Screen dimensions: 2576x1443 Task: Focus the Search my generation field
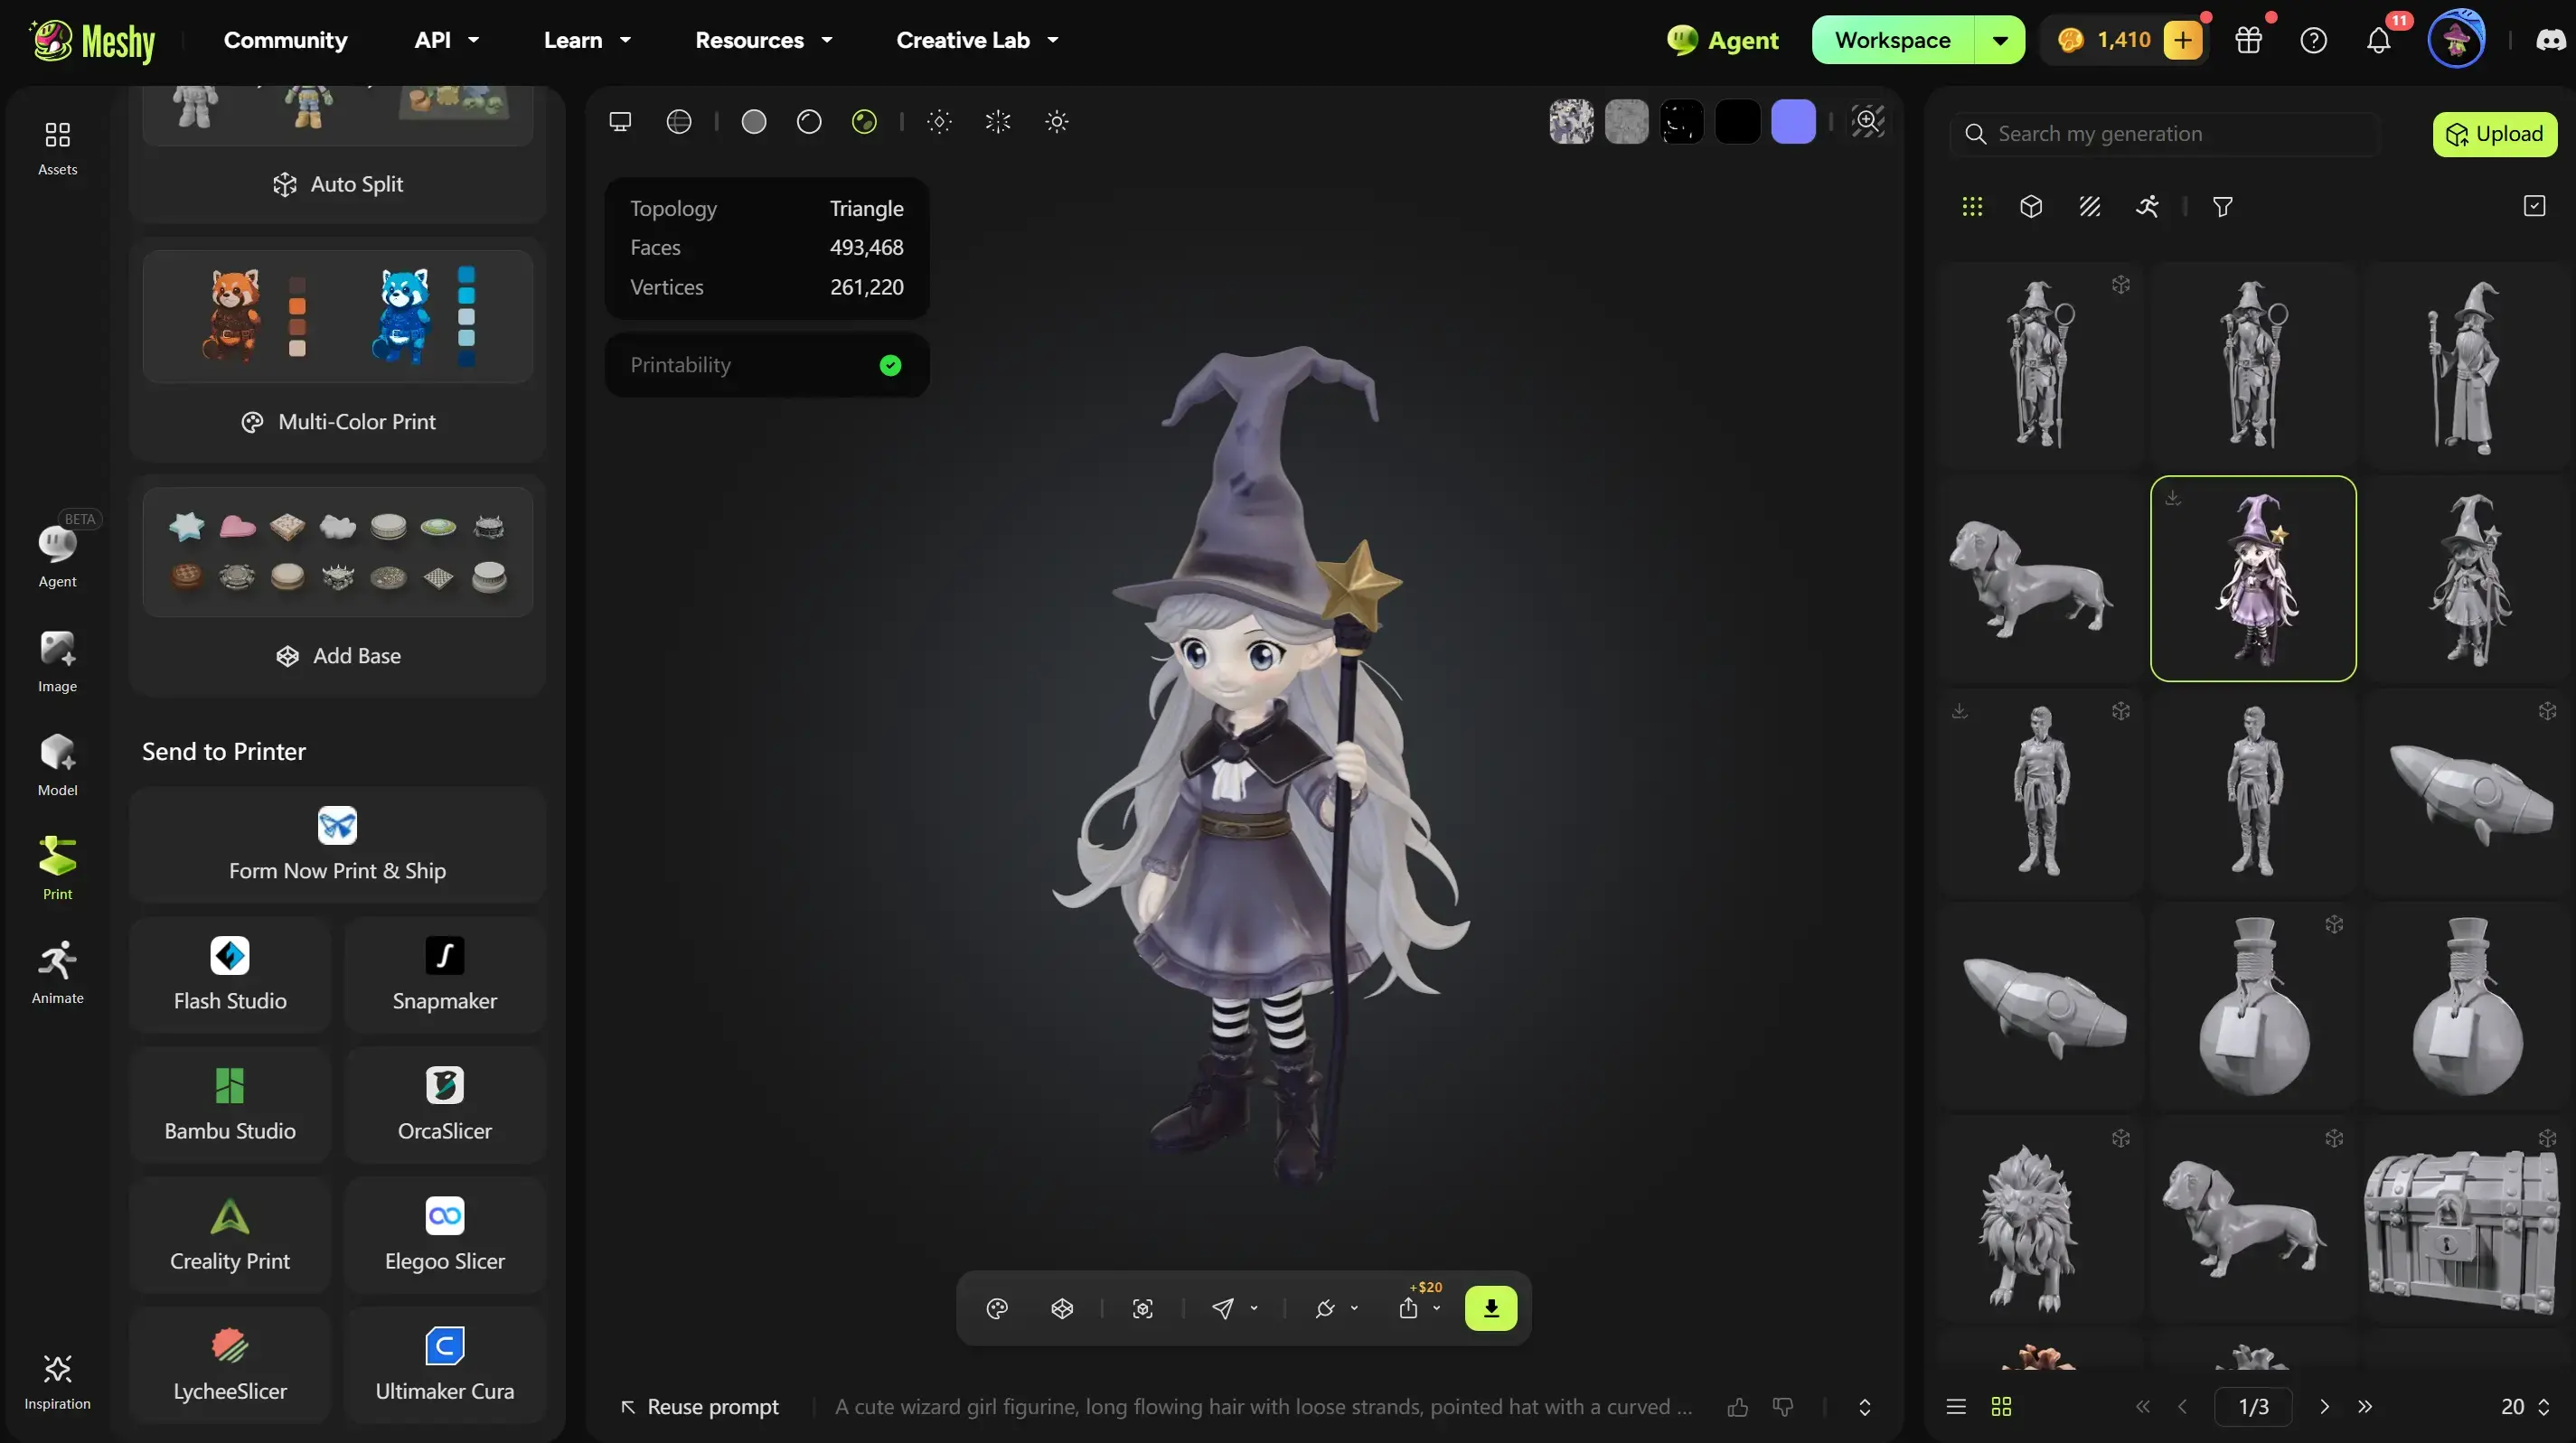tap(2165, 134)
